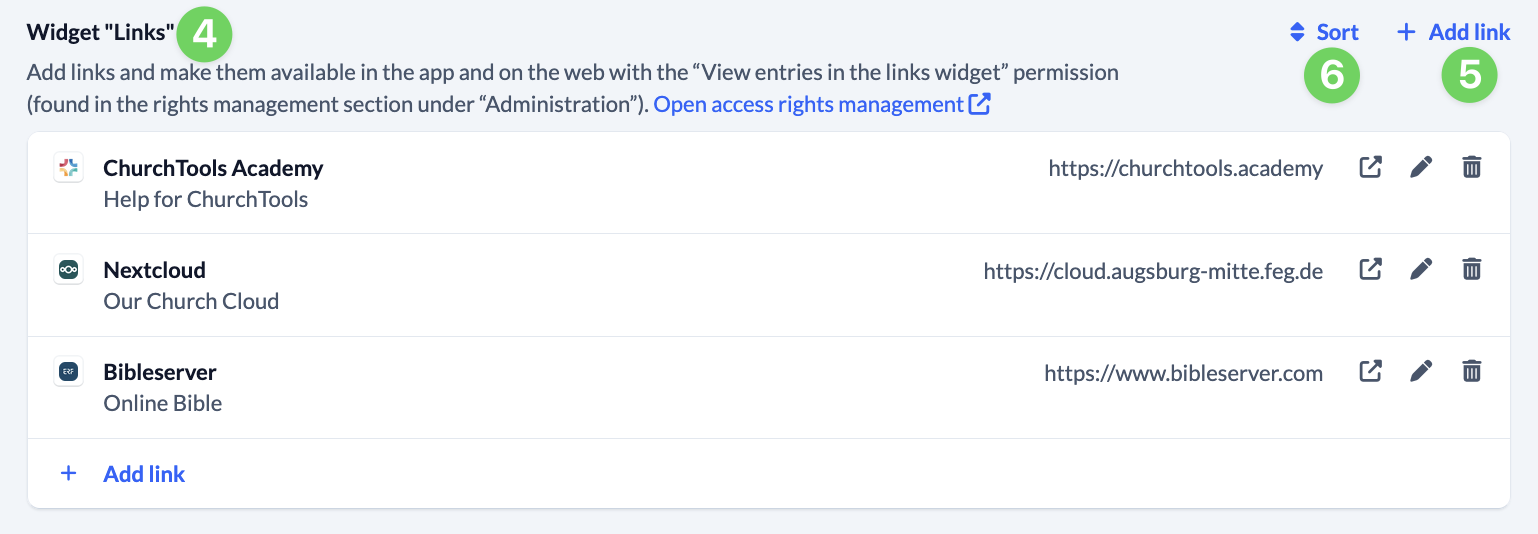Image resolution: width=1538 pixels, height=534 pixels.
Task: Click the Bibleserver logo icon
Action: coord(68,372)
